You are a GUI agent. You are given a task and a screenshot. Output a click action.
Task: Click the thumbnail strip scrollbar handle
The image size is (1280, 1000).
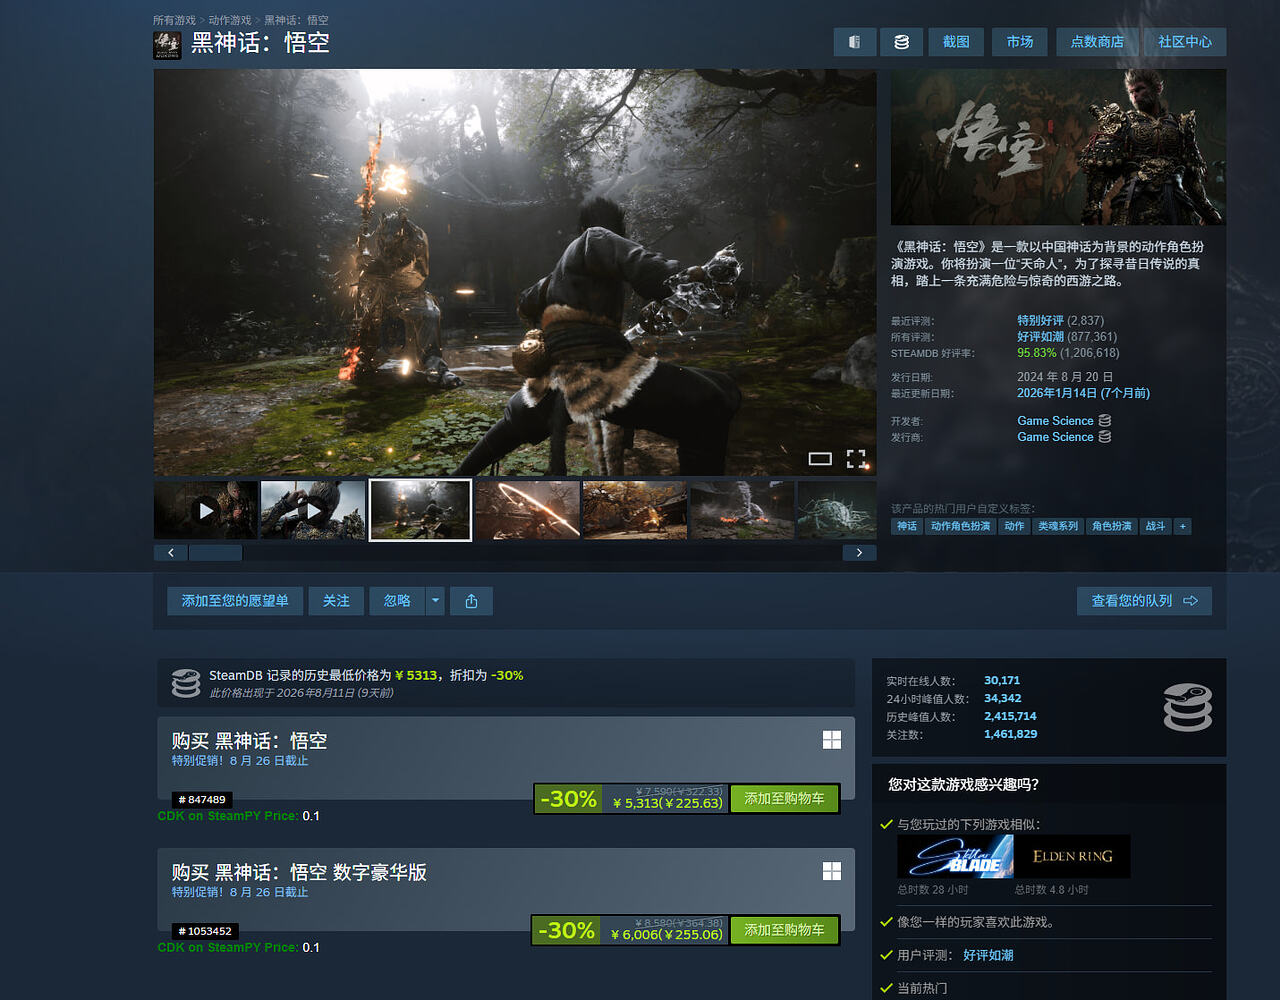(x=216, y=553)
